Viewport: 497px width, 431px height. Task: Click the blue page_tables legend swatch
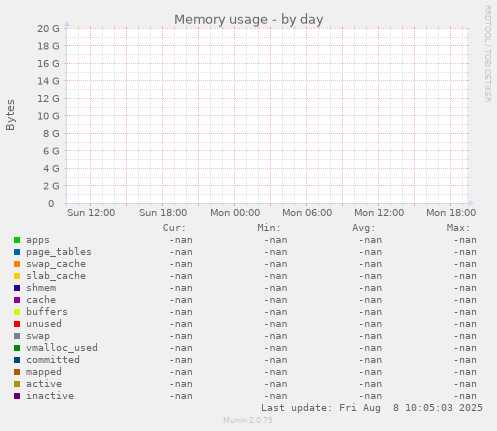tap(17, 252)
